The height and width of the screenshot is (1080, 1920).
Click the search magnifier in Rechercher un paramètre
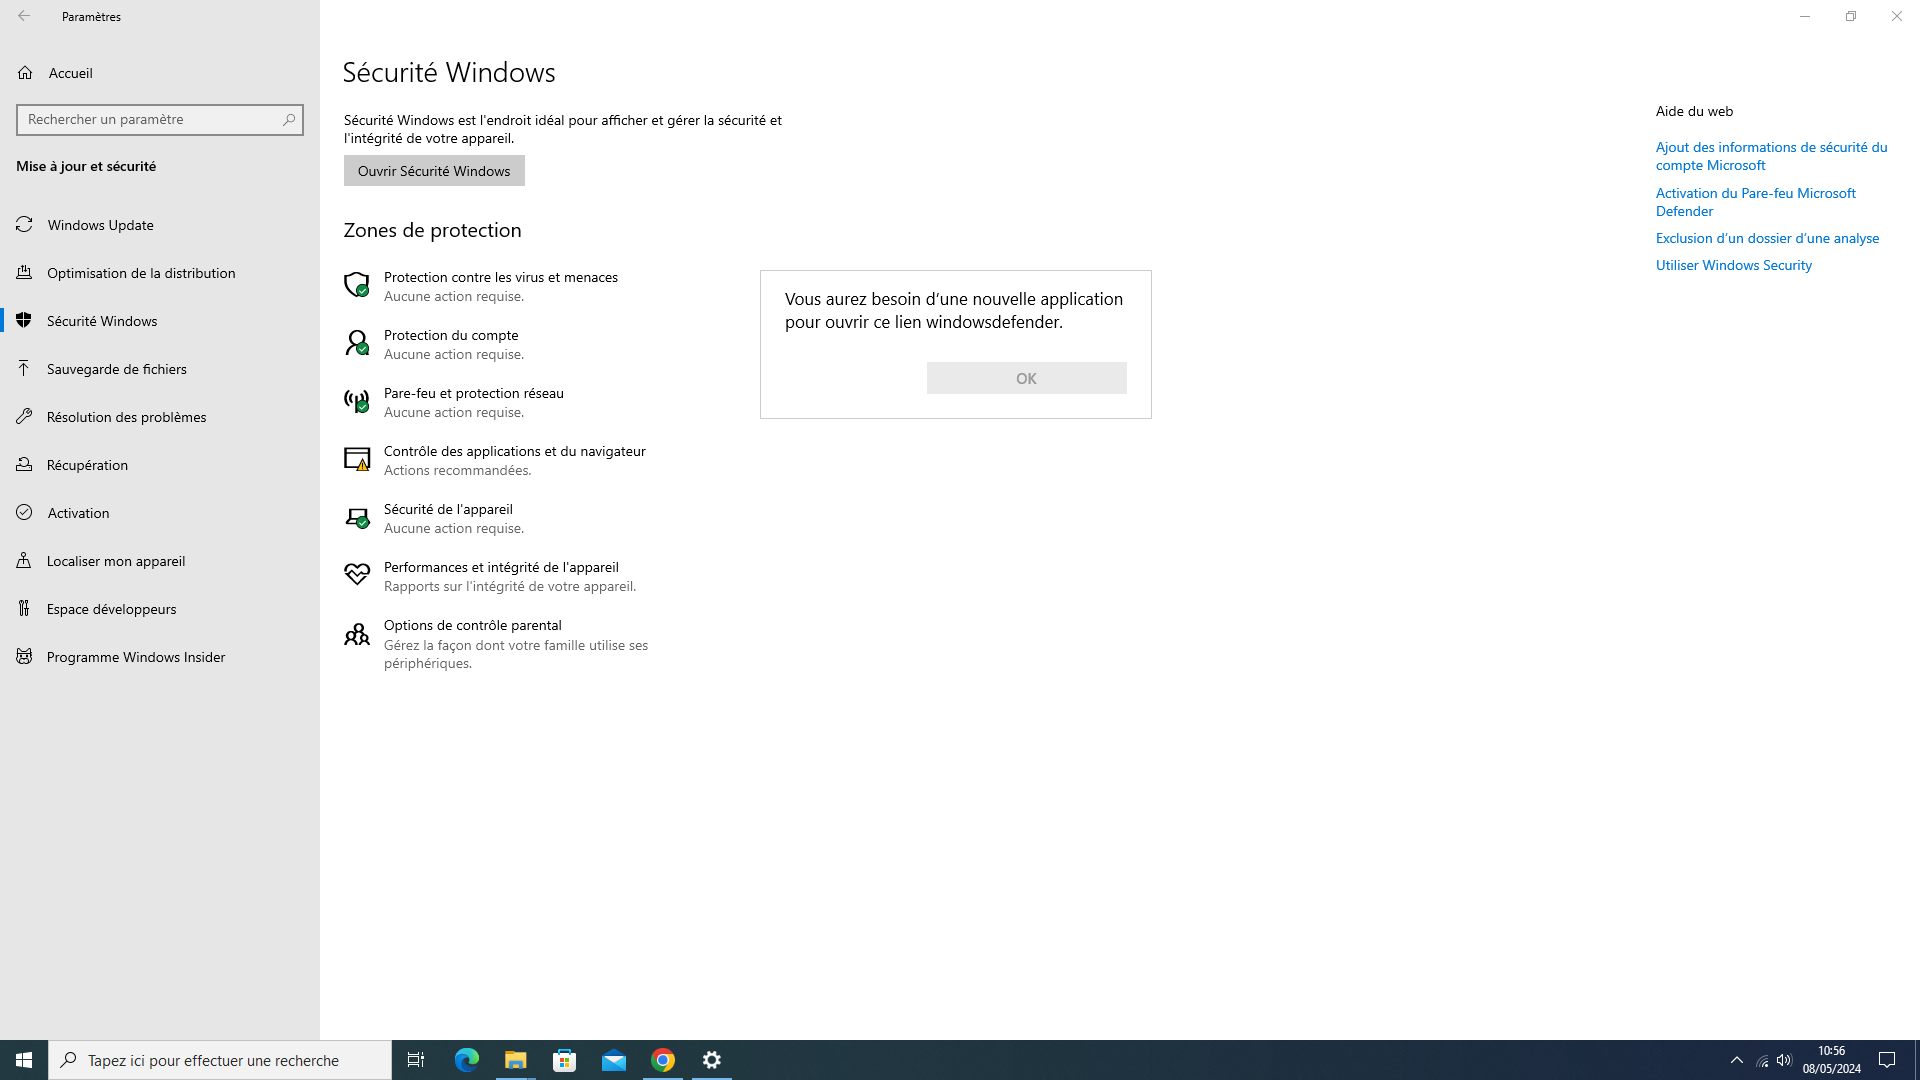click(x=289, y=119)
